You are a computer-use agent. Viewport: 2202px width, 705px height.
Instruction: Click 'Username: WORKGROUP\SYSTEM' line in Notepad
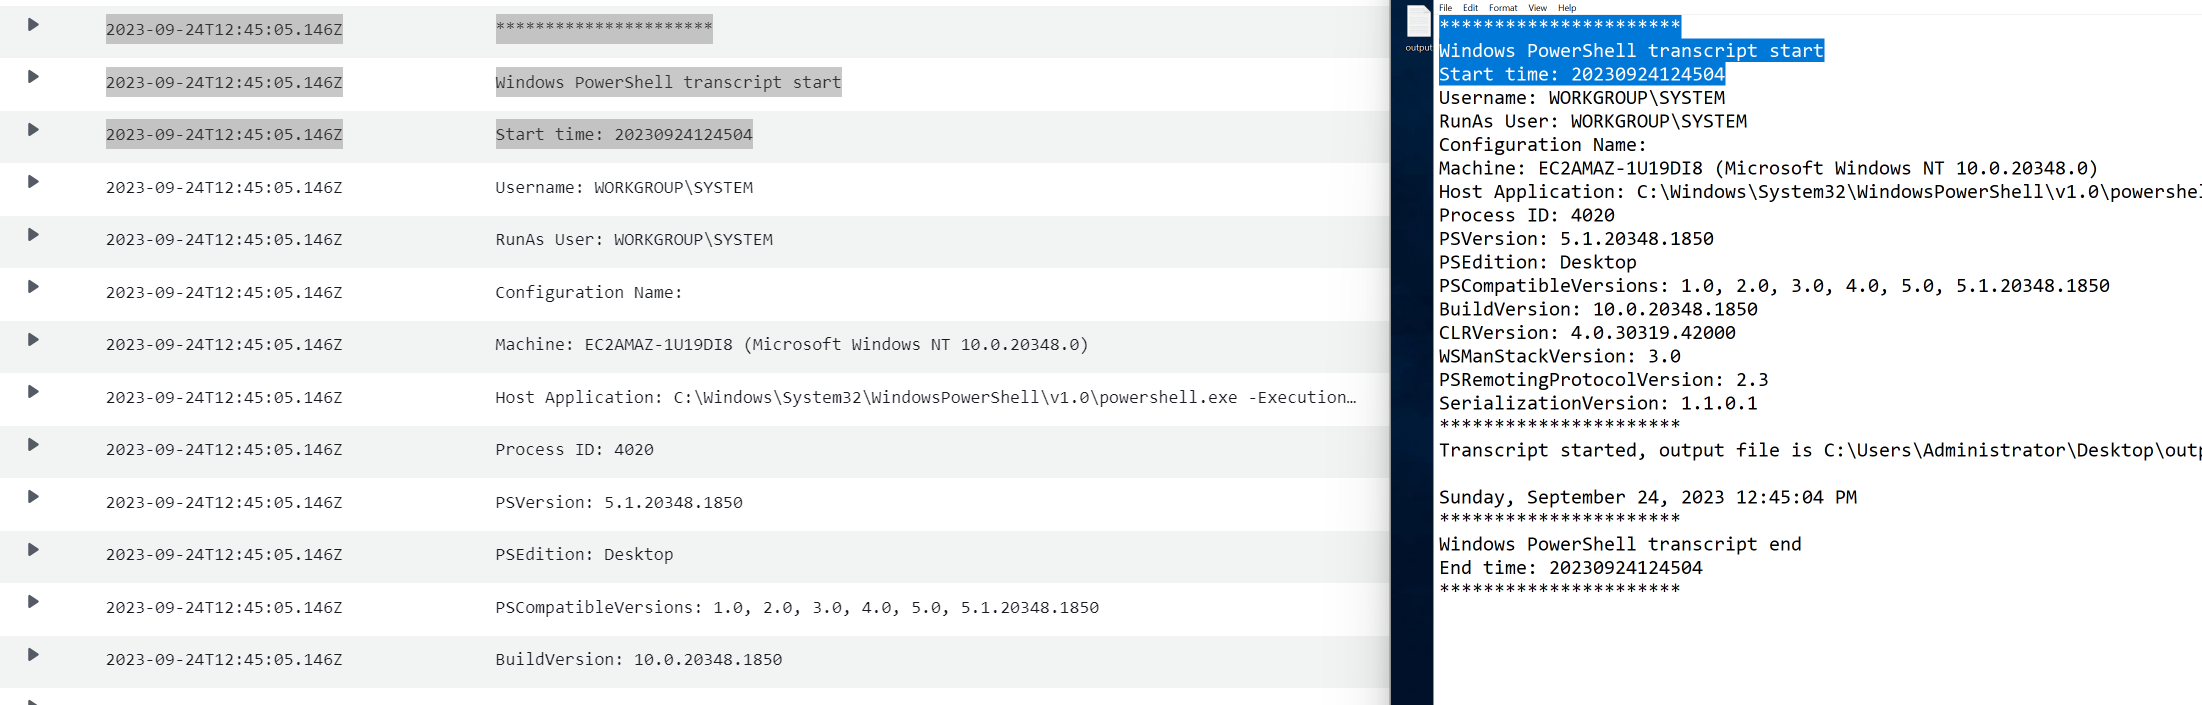[x=1582, y=97]
